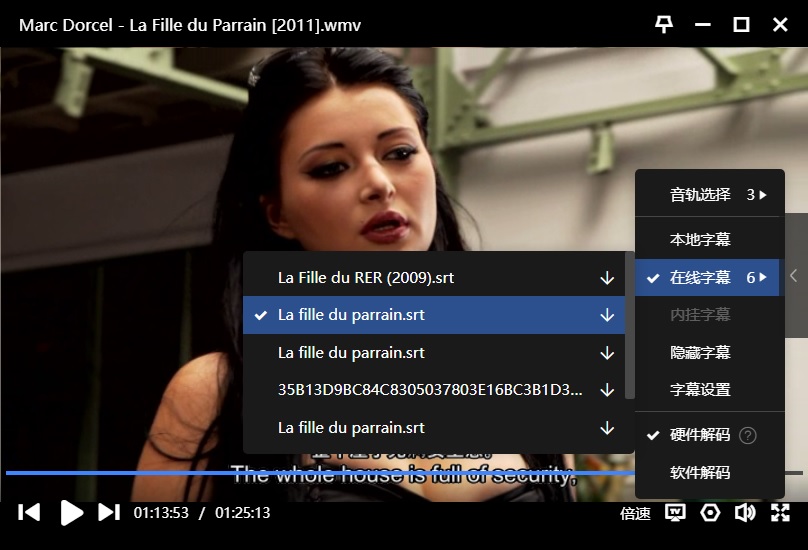Open the 倍速 playback speed selector
Image resolution: width=808 pixels, height=550 pixels.
coord(635,514)
